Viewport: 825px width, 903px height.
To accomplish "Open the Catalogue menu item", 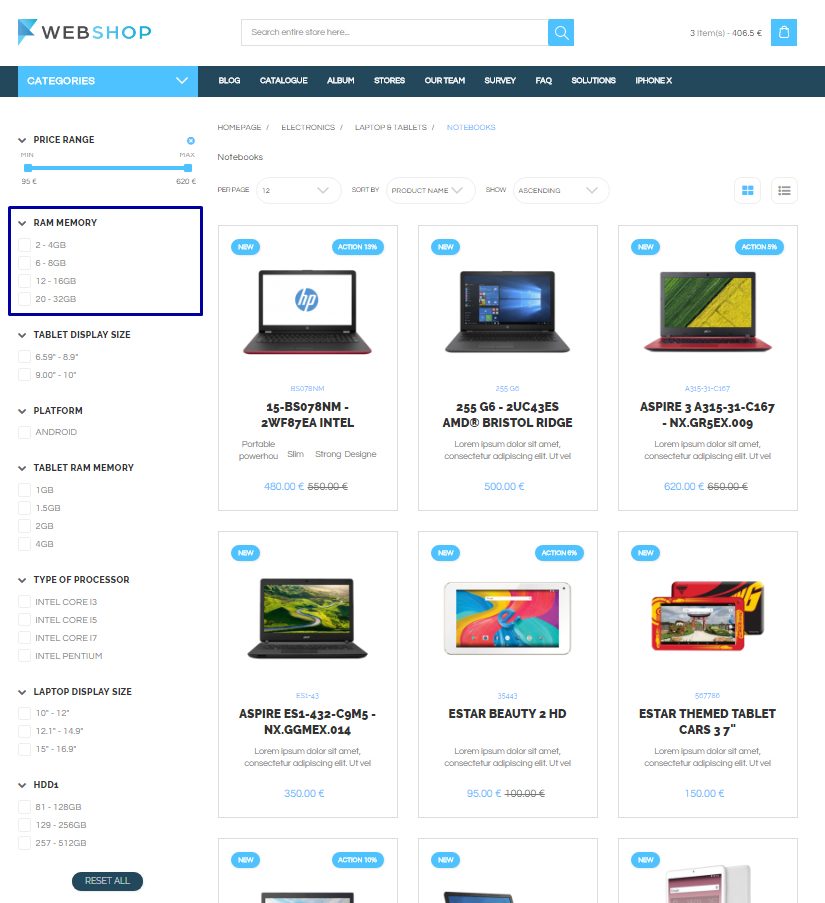I will [x=284, y=81].
